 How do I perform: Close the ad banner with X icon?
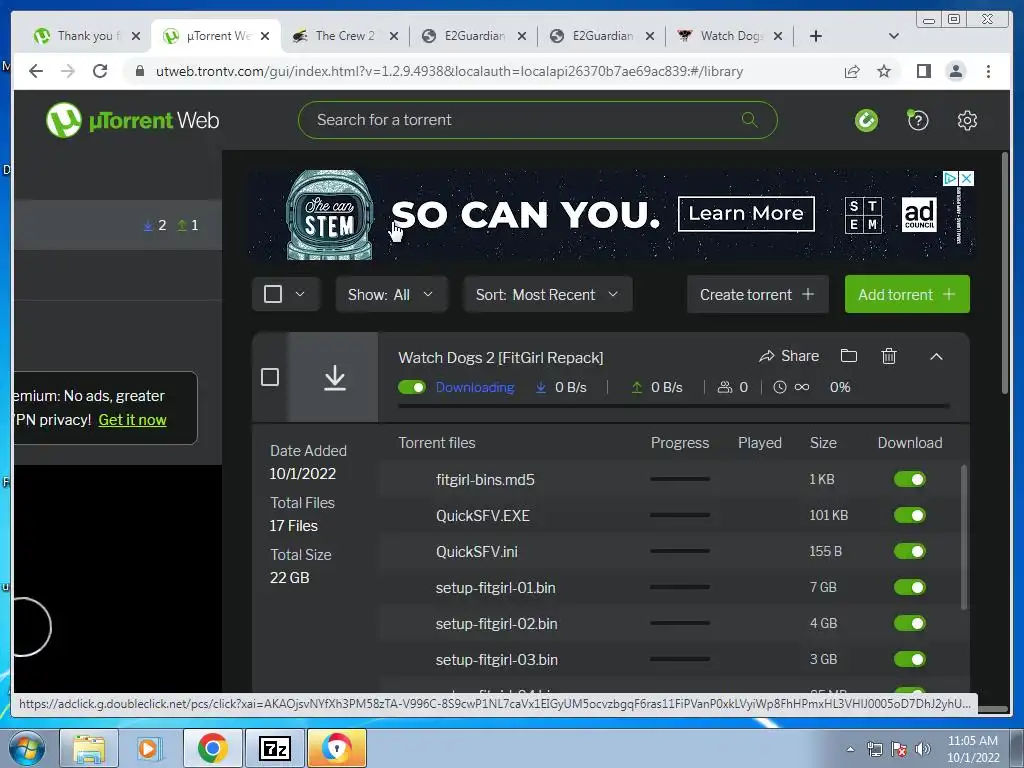click(x=967, y=178)
